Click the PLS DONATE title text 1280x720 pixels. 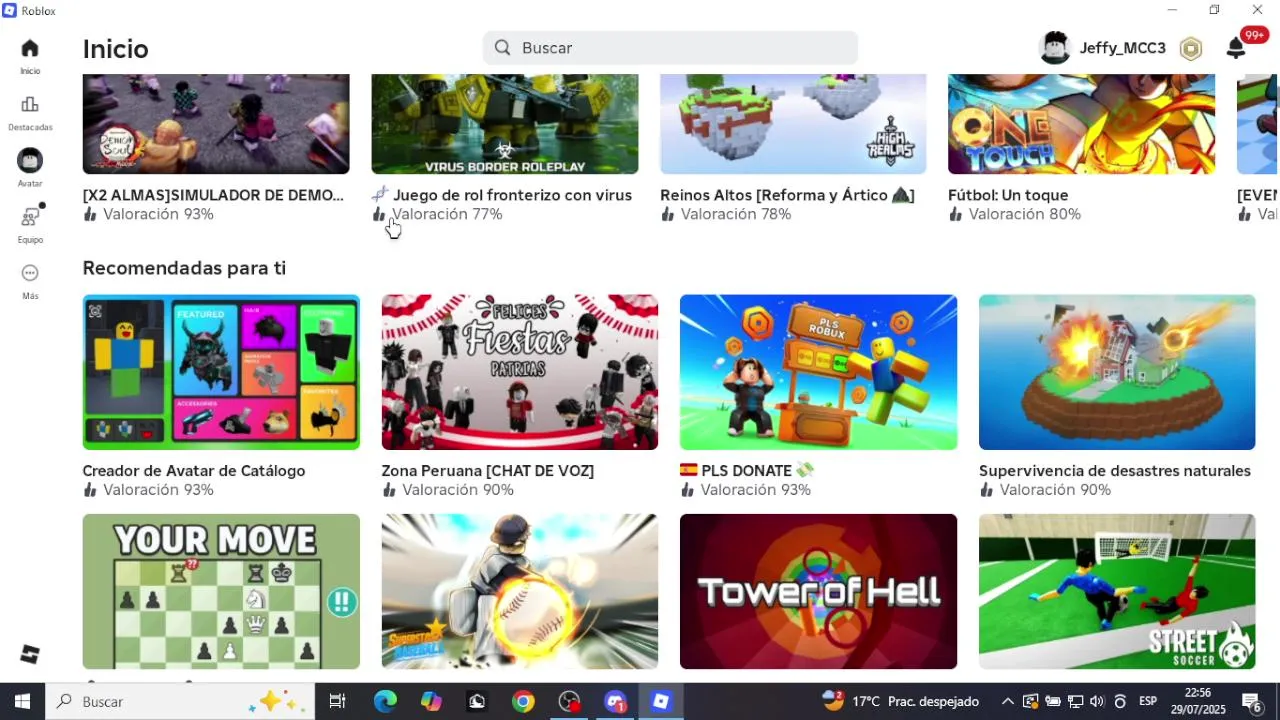point(746,471)
